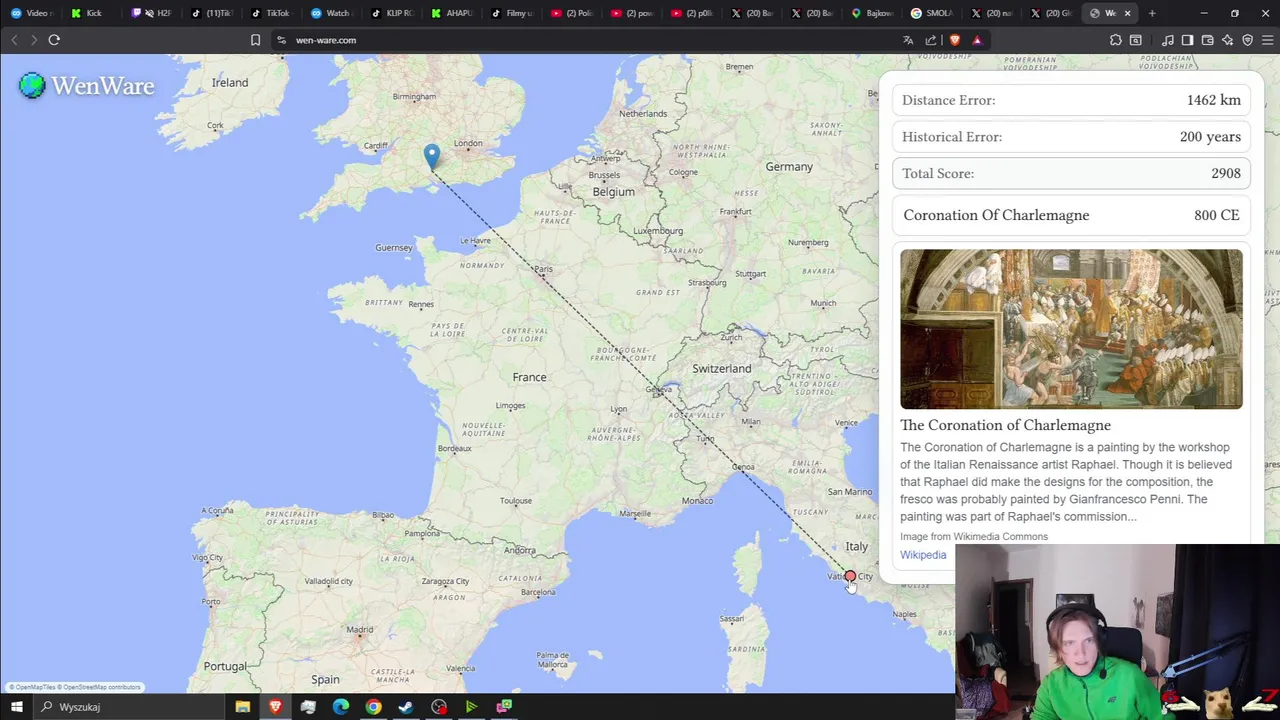
Task: Open the Brave Wallet icon
Action: [1207, 40]
